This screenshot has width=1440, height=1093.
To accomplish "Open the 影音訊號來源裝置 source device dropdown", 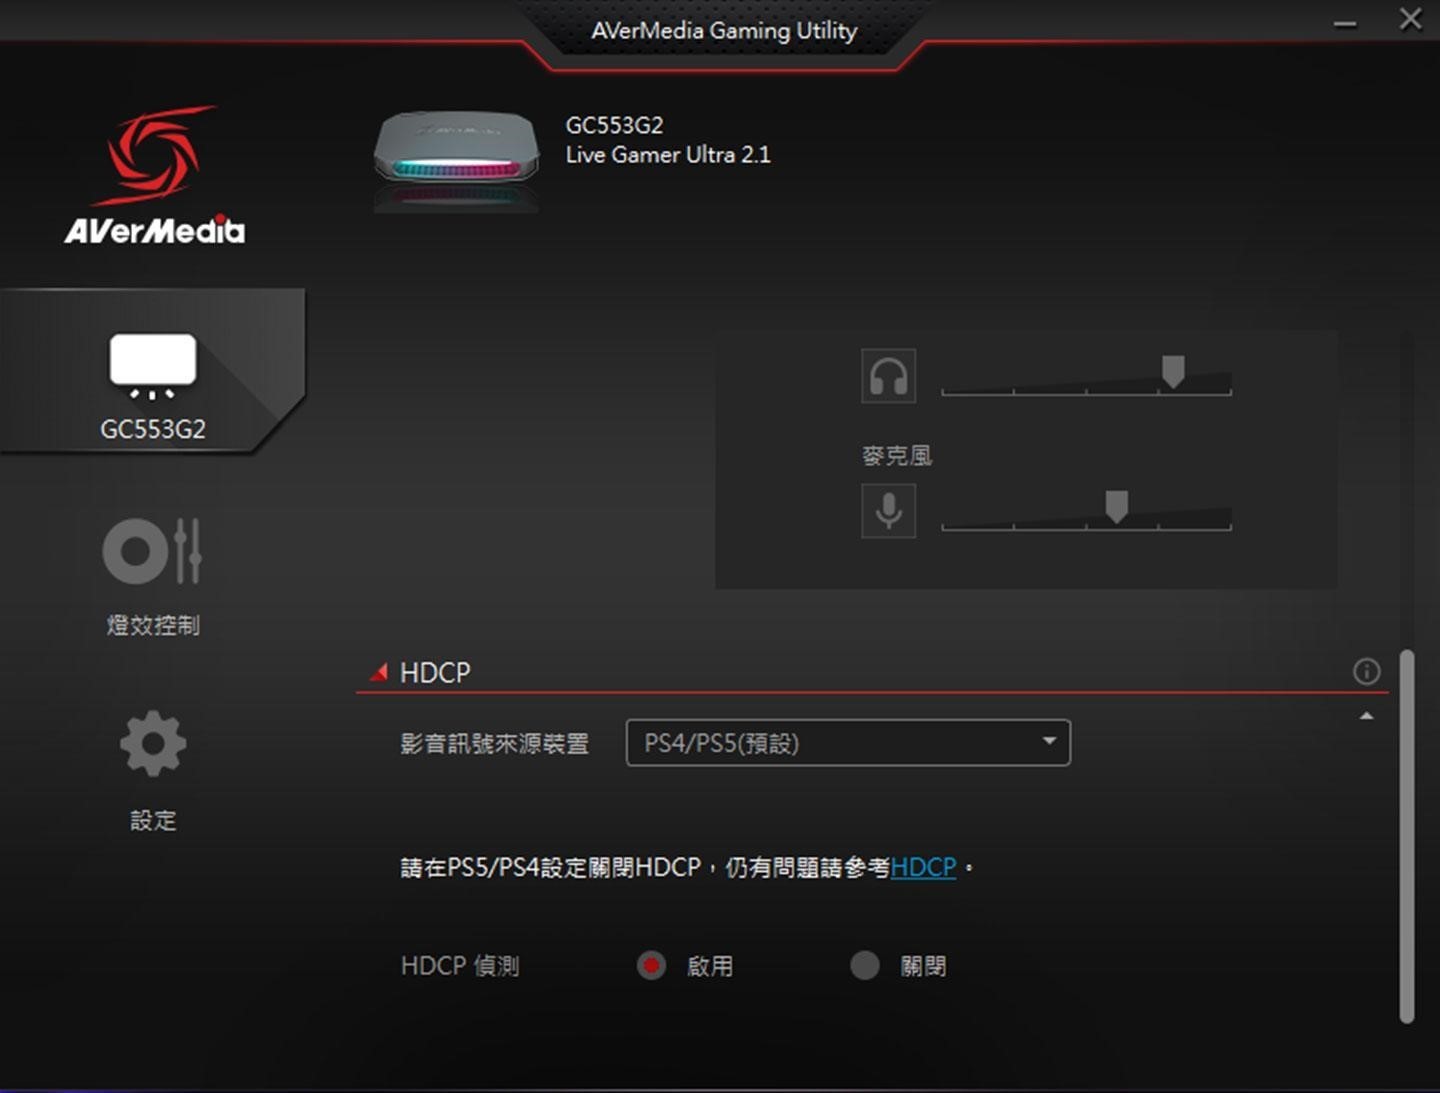I will (x=847, y=742).
